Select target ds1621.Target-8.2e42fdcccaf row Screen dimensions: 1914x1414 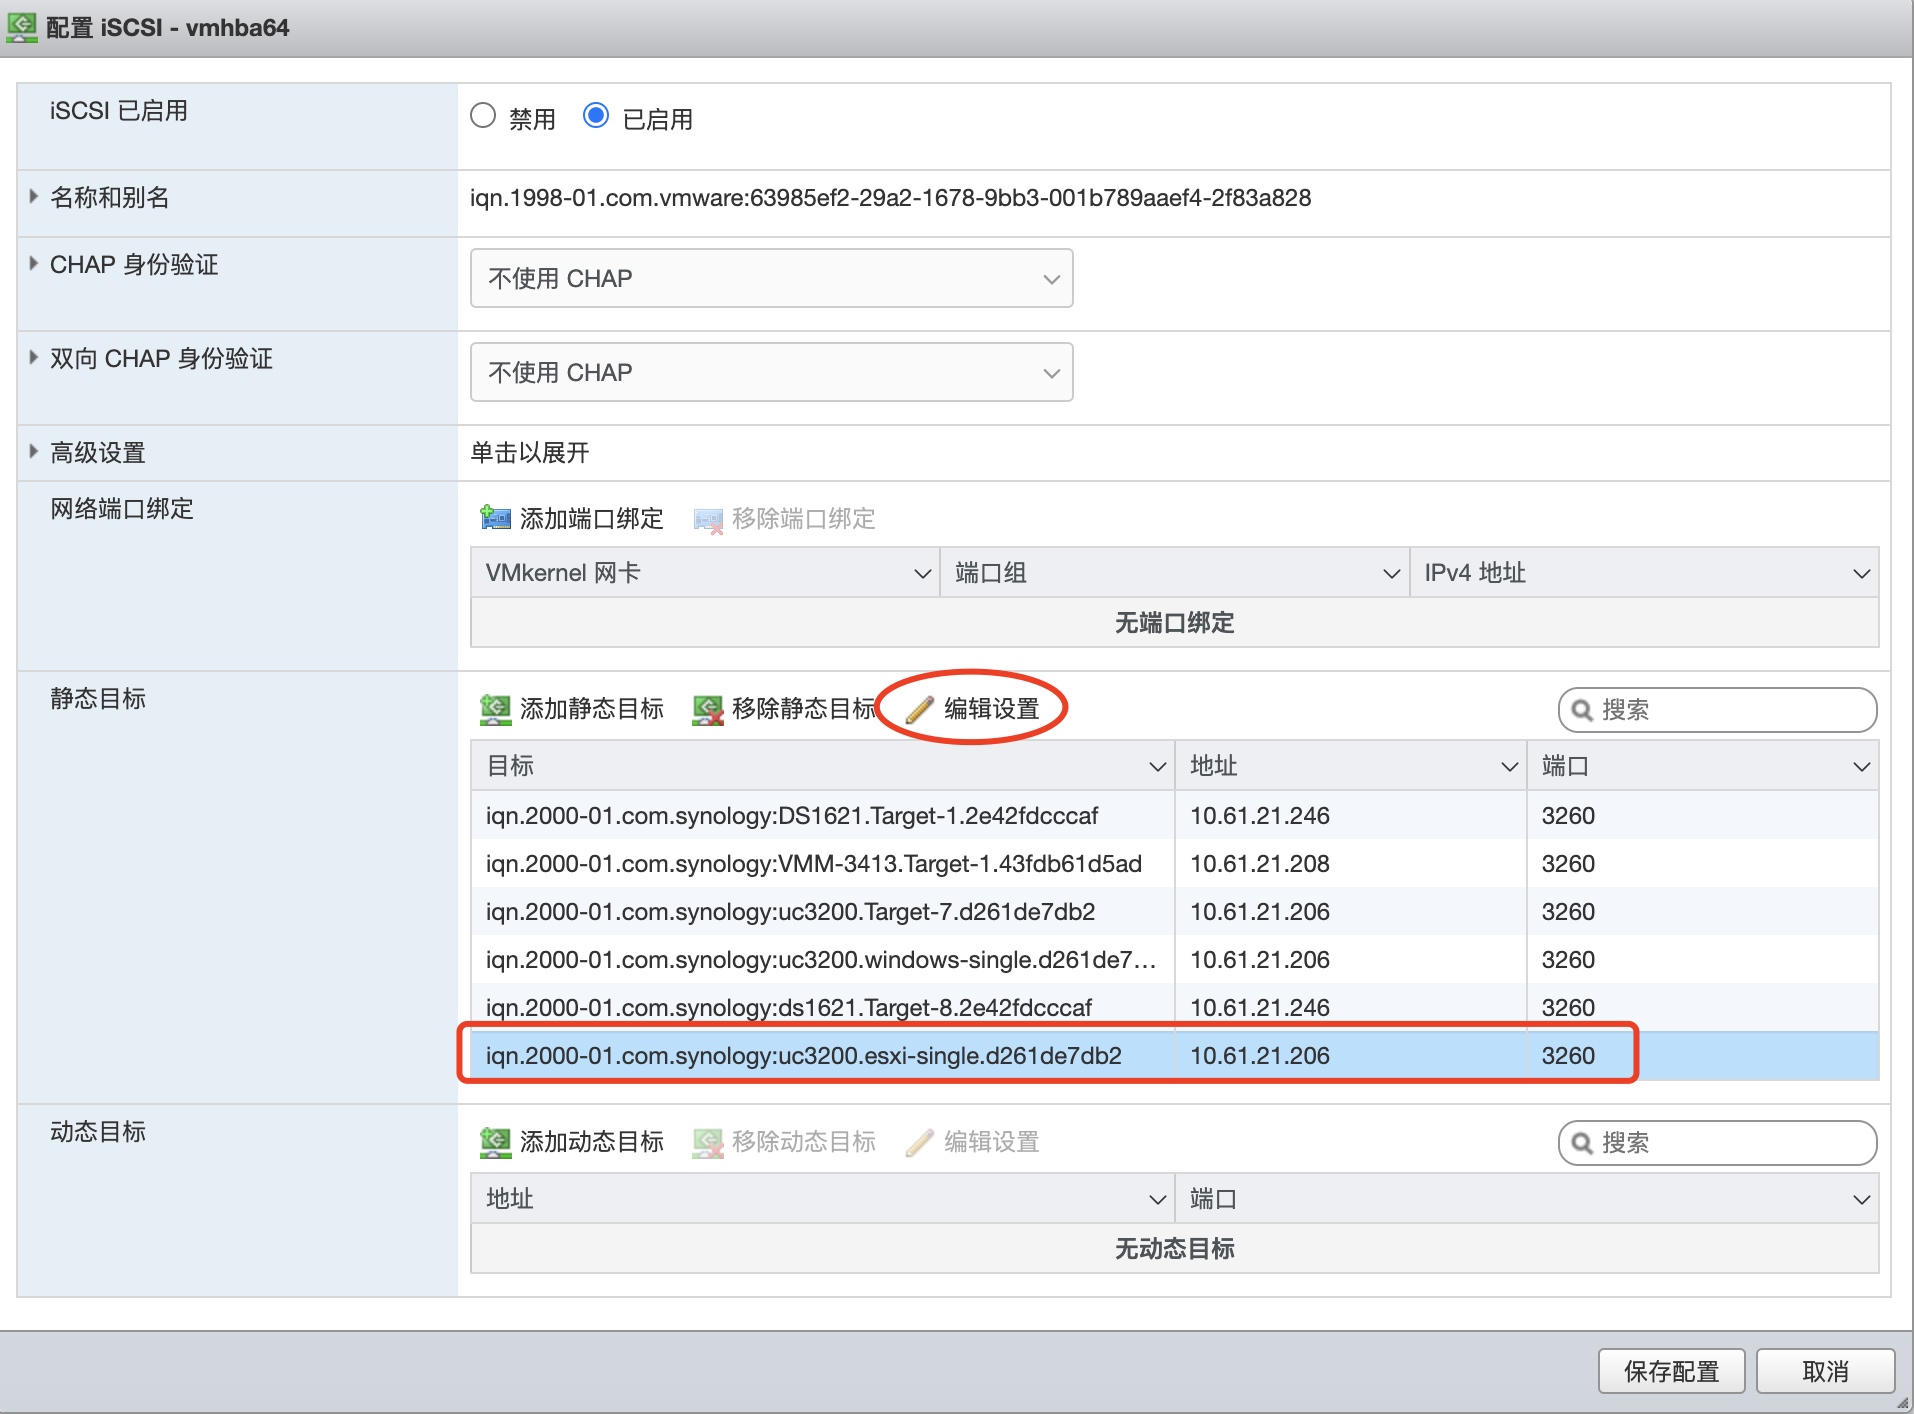pyautogui.click(x=1174, y=1007)
